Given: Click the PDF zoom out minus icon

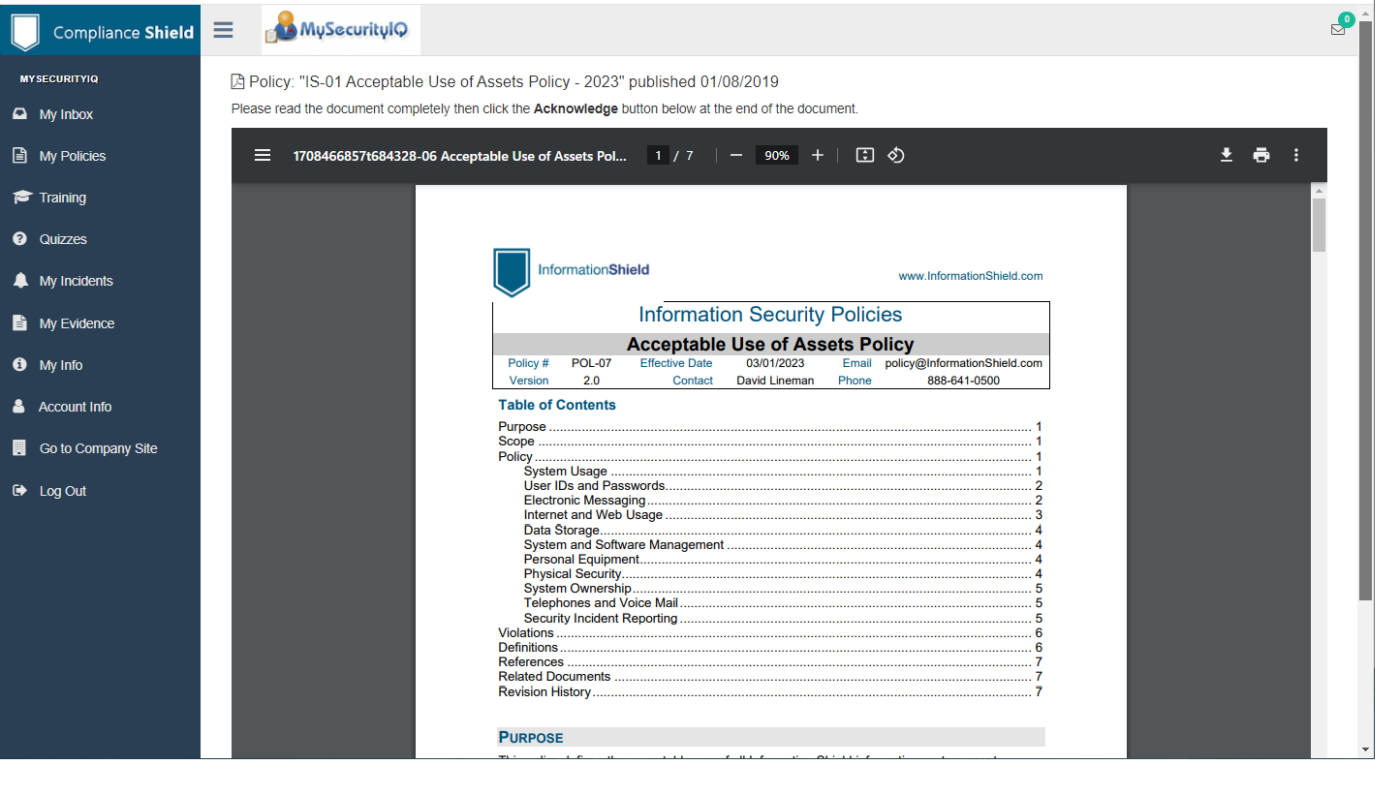Looking at the screenshot, I should tap(736, 155).
